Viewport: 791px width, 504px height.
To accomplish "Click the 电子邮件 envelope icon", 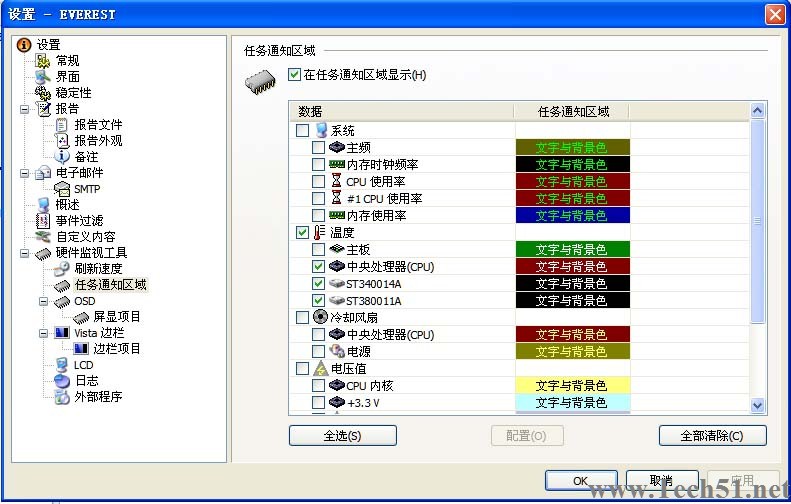I will pos(43,173).
